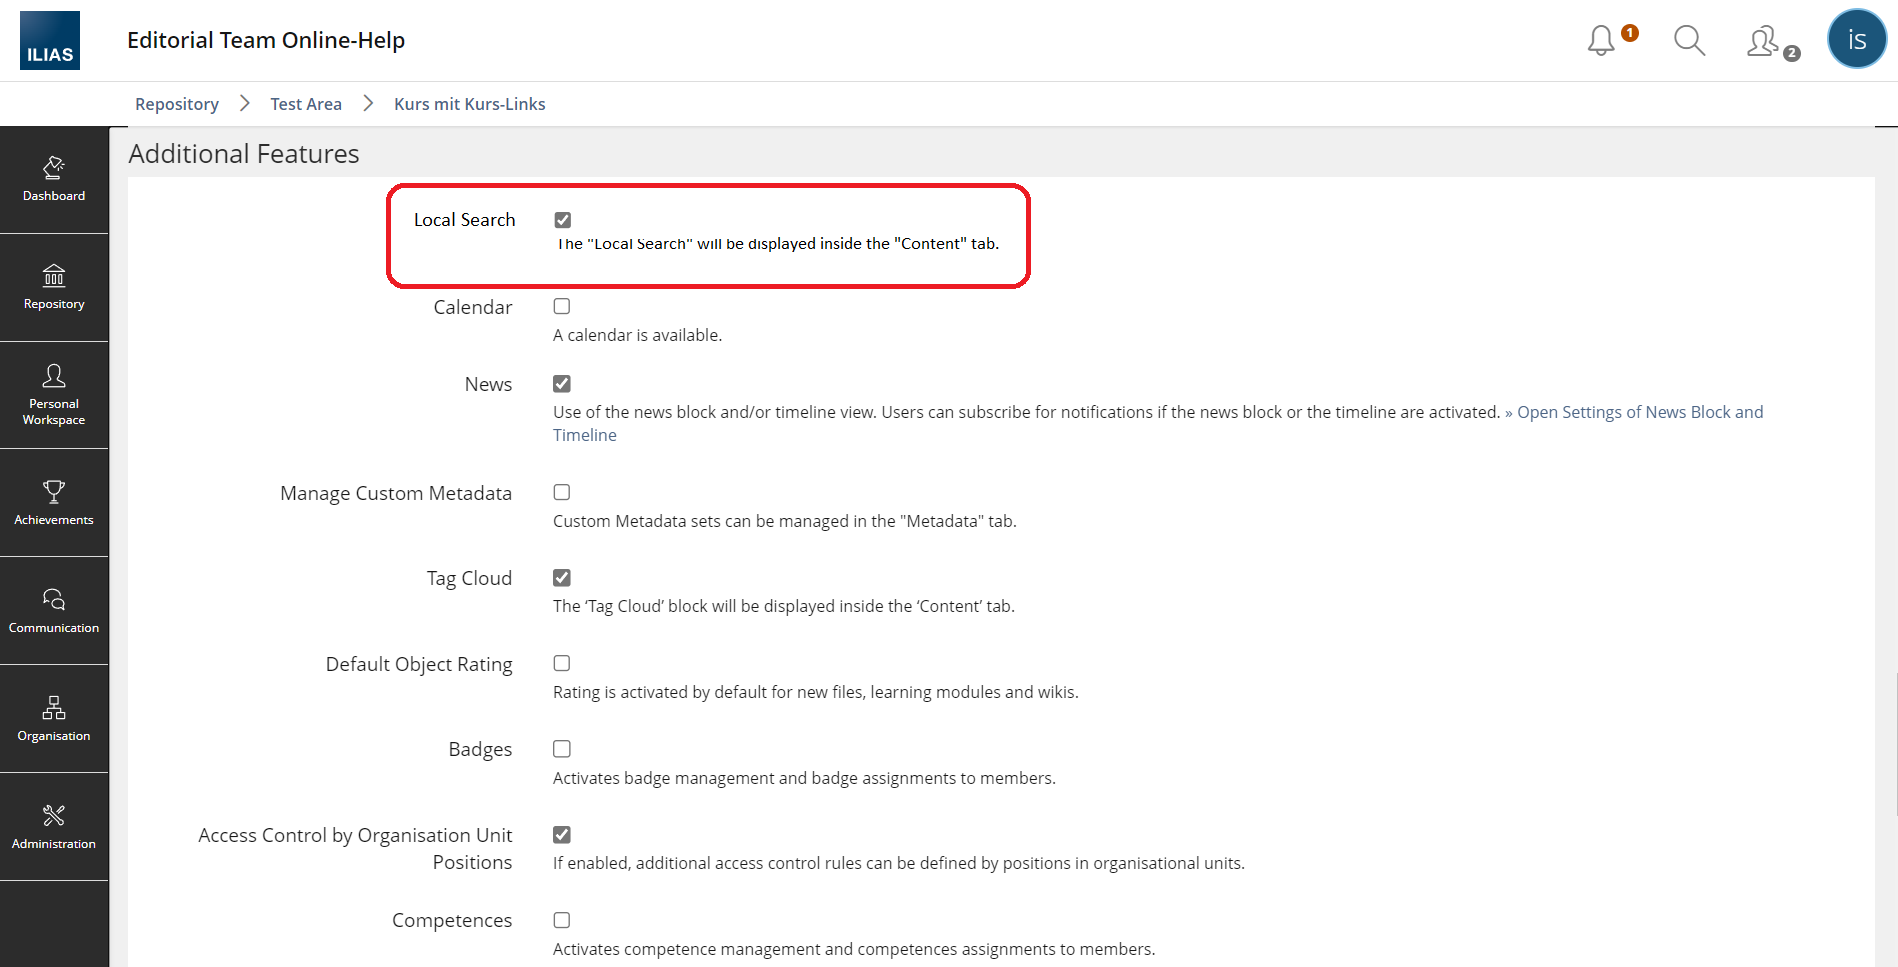This screenshot has height=967, width=1898.
Task: Open Organisation in the sidebar
Action: tap(54, 719)
